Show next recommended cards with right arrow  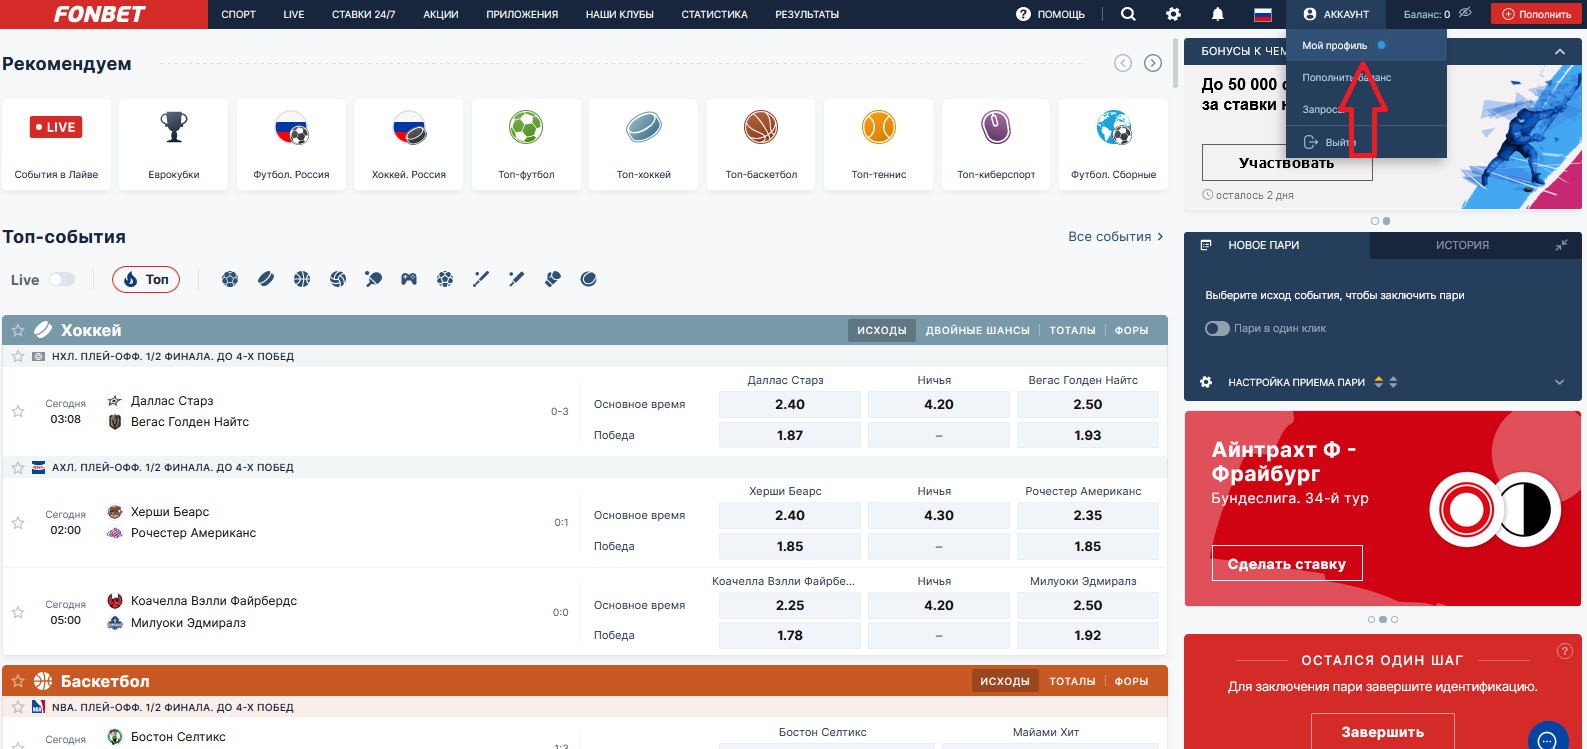[1153, 63]
